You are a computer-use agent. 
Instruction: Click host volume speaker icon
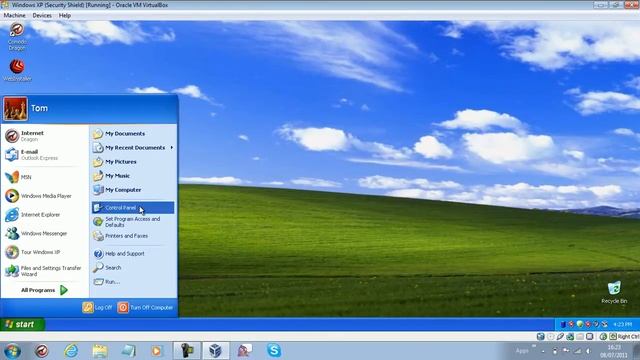588,351
